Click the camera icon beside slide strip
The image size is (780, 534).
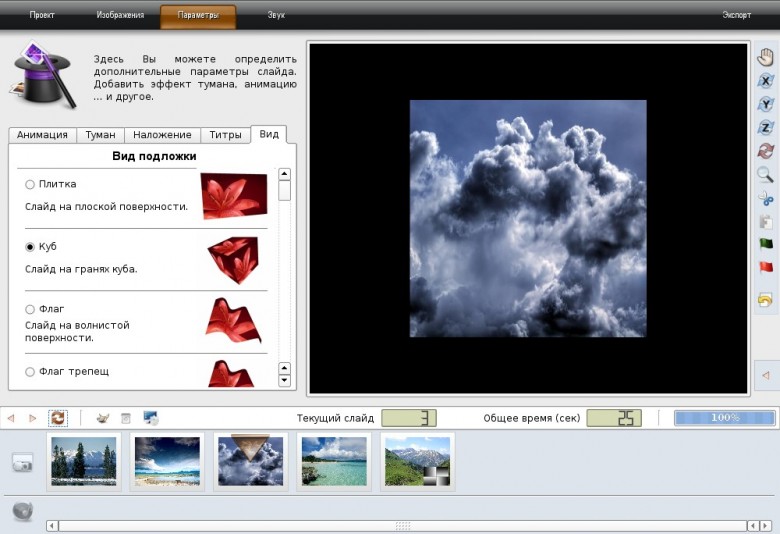tap(22, 463)
